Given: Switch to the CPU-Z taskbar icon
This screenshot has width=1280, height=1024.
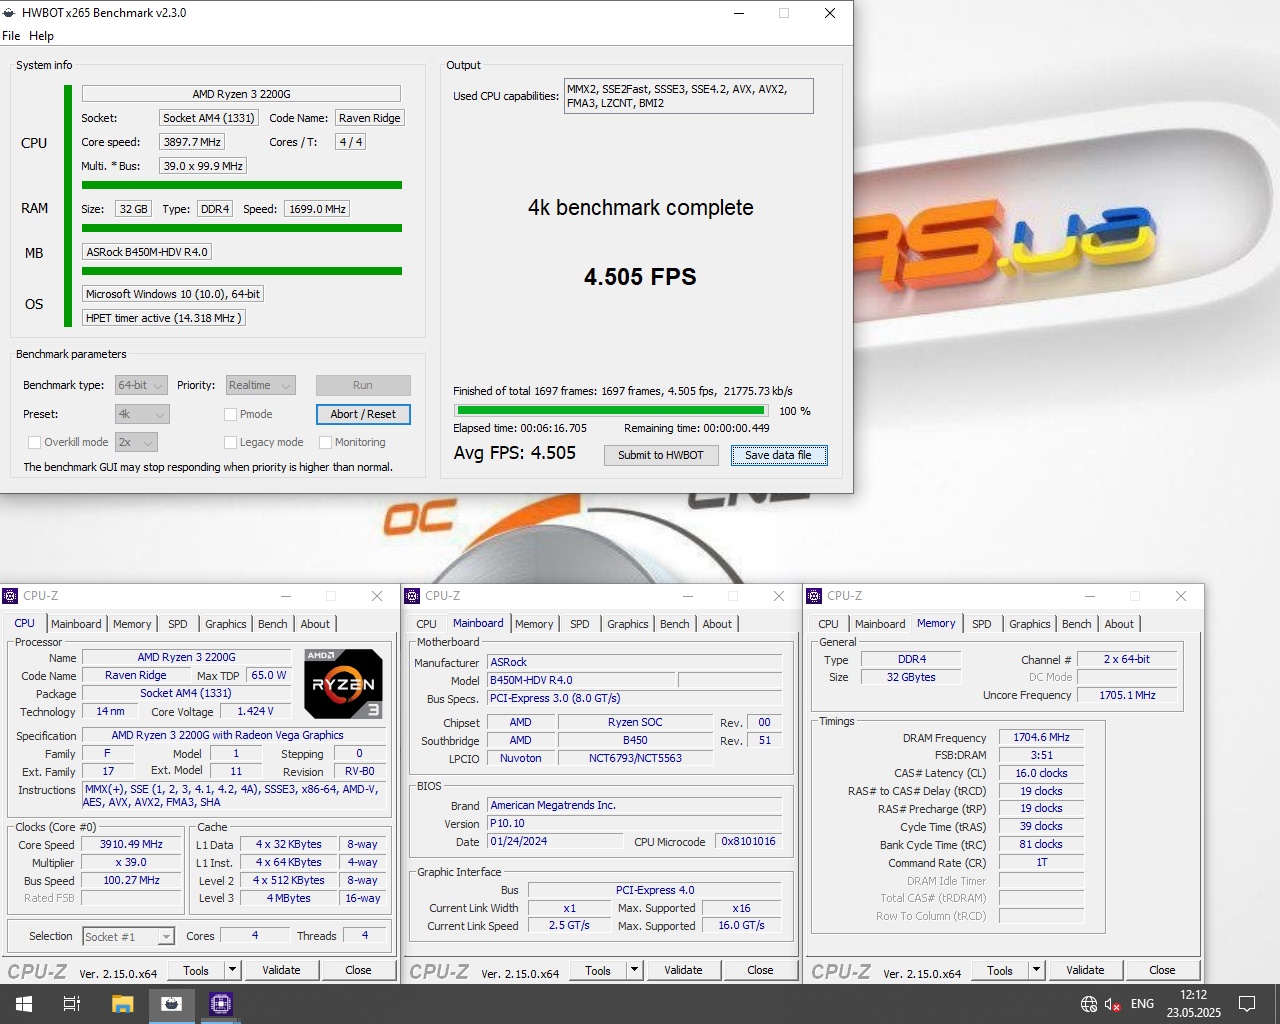Looking at the screenshot, I should tap(221, 1004).
